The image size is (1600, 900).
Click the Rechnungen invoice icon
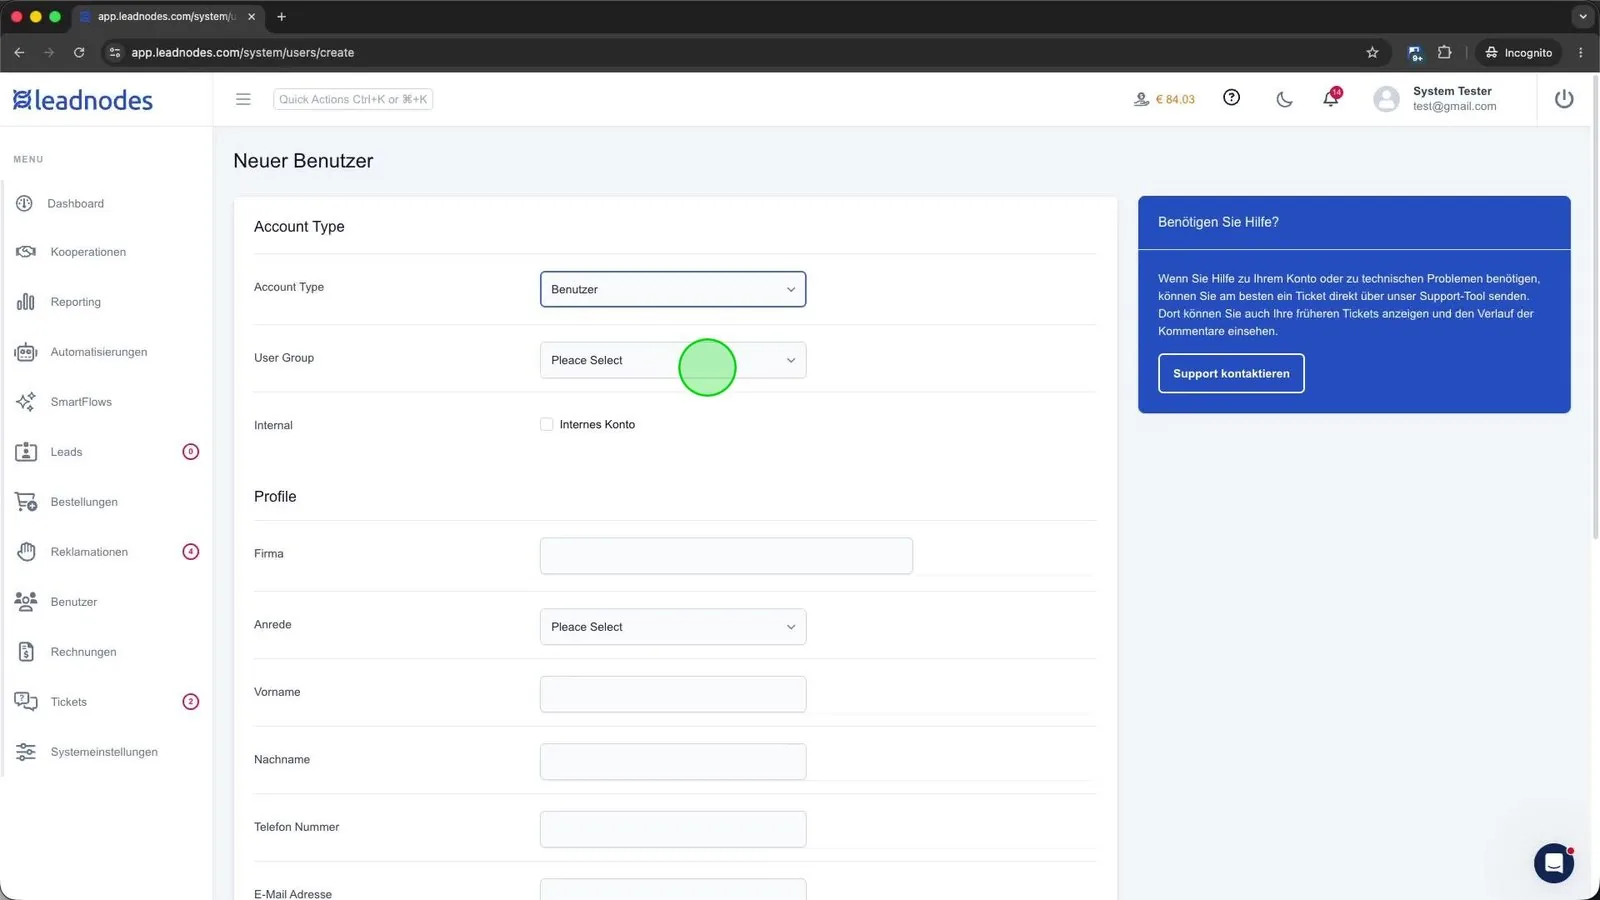[x=26, y=652]
